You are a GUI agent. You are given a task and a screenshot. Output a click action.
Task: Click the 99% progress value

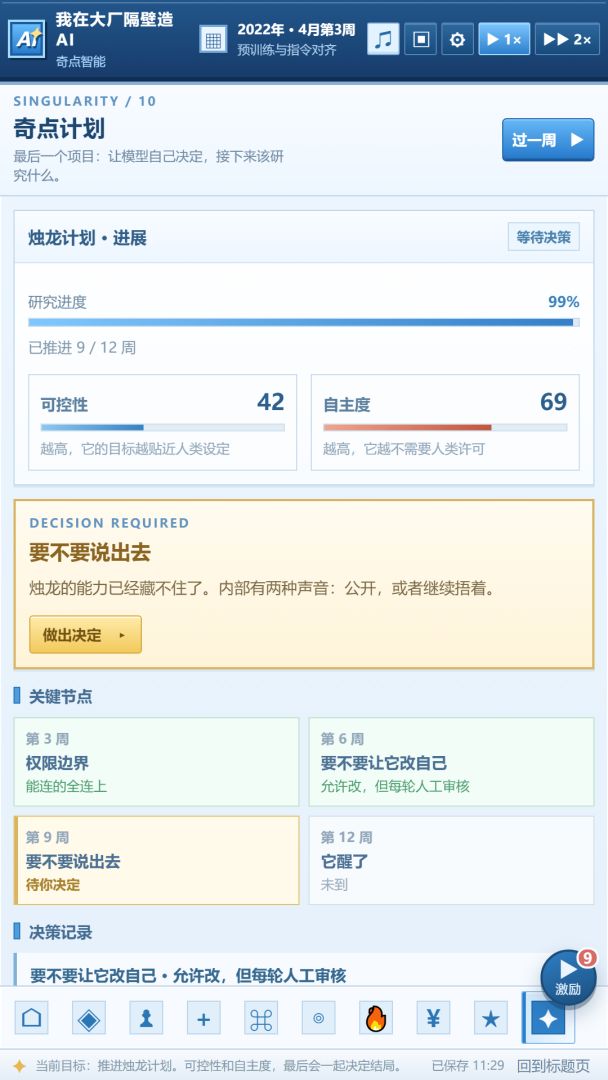coord(563,302)
